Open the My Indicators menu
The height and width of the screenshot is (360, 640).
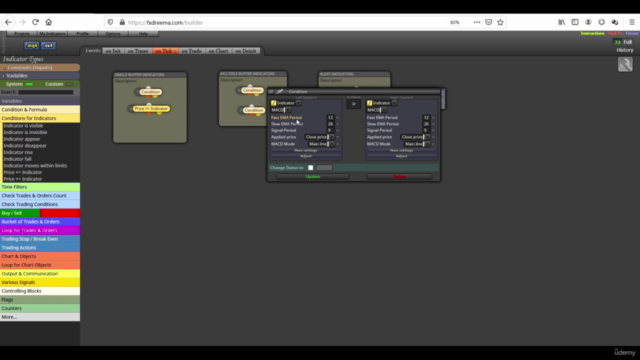pyautogui.click(x=52, y=33)
